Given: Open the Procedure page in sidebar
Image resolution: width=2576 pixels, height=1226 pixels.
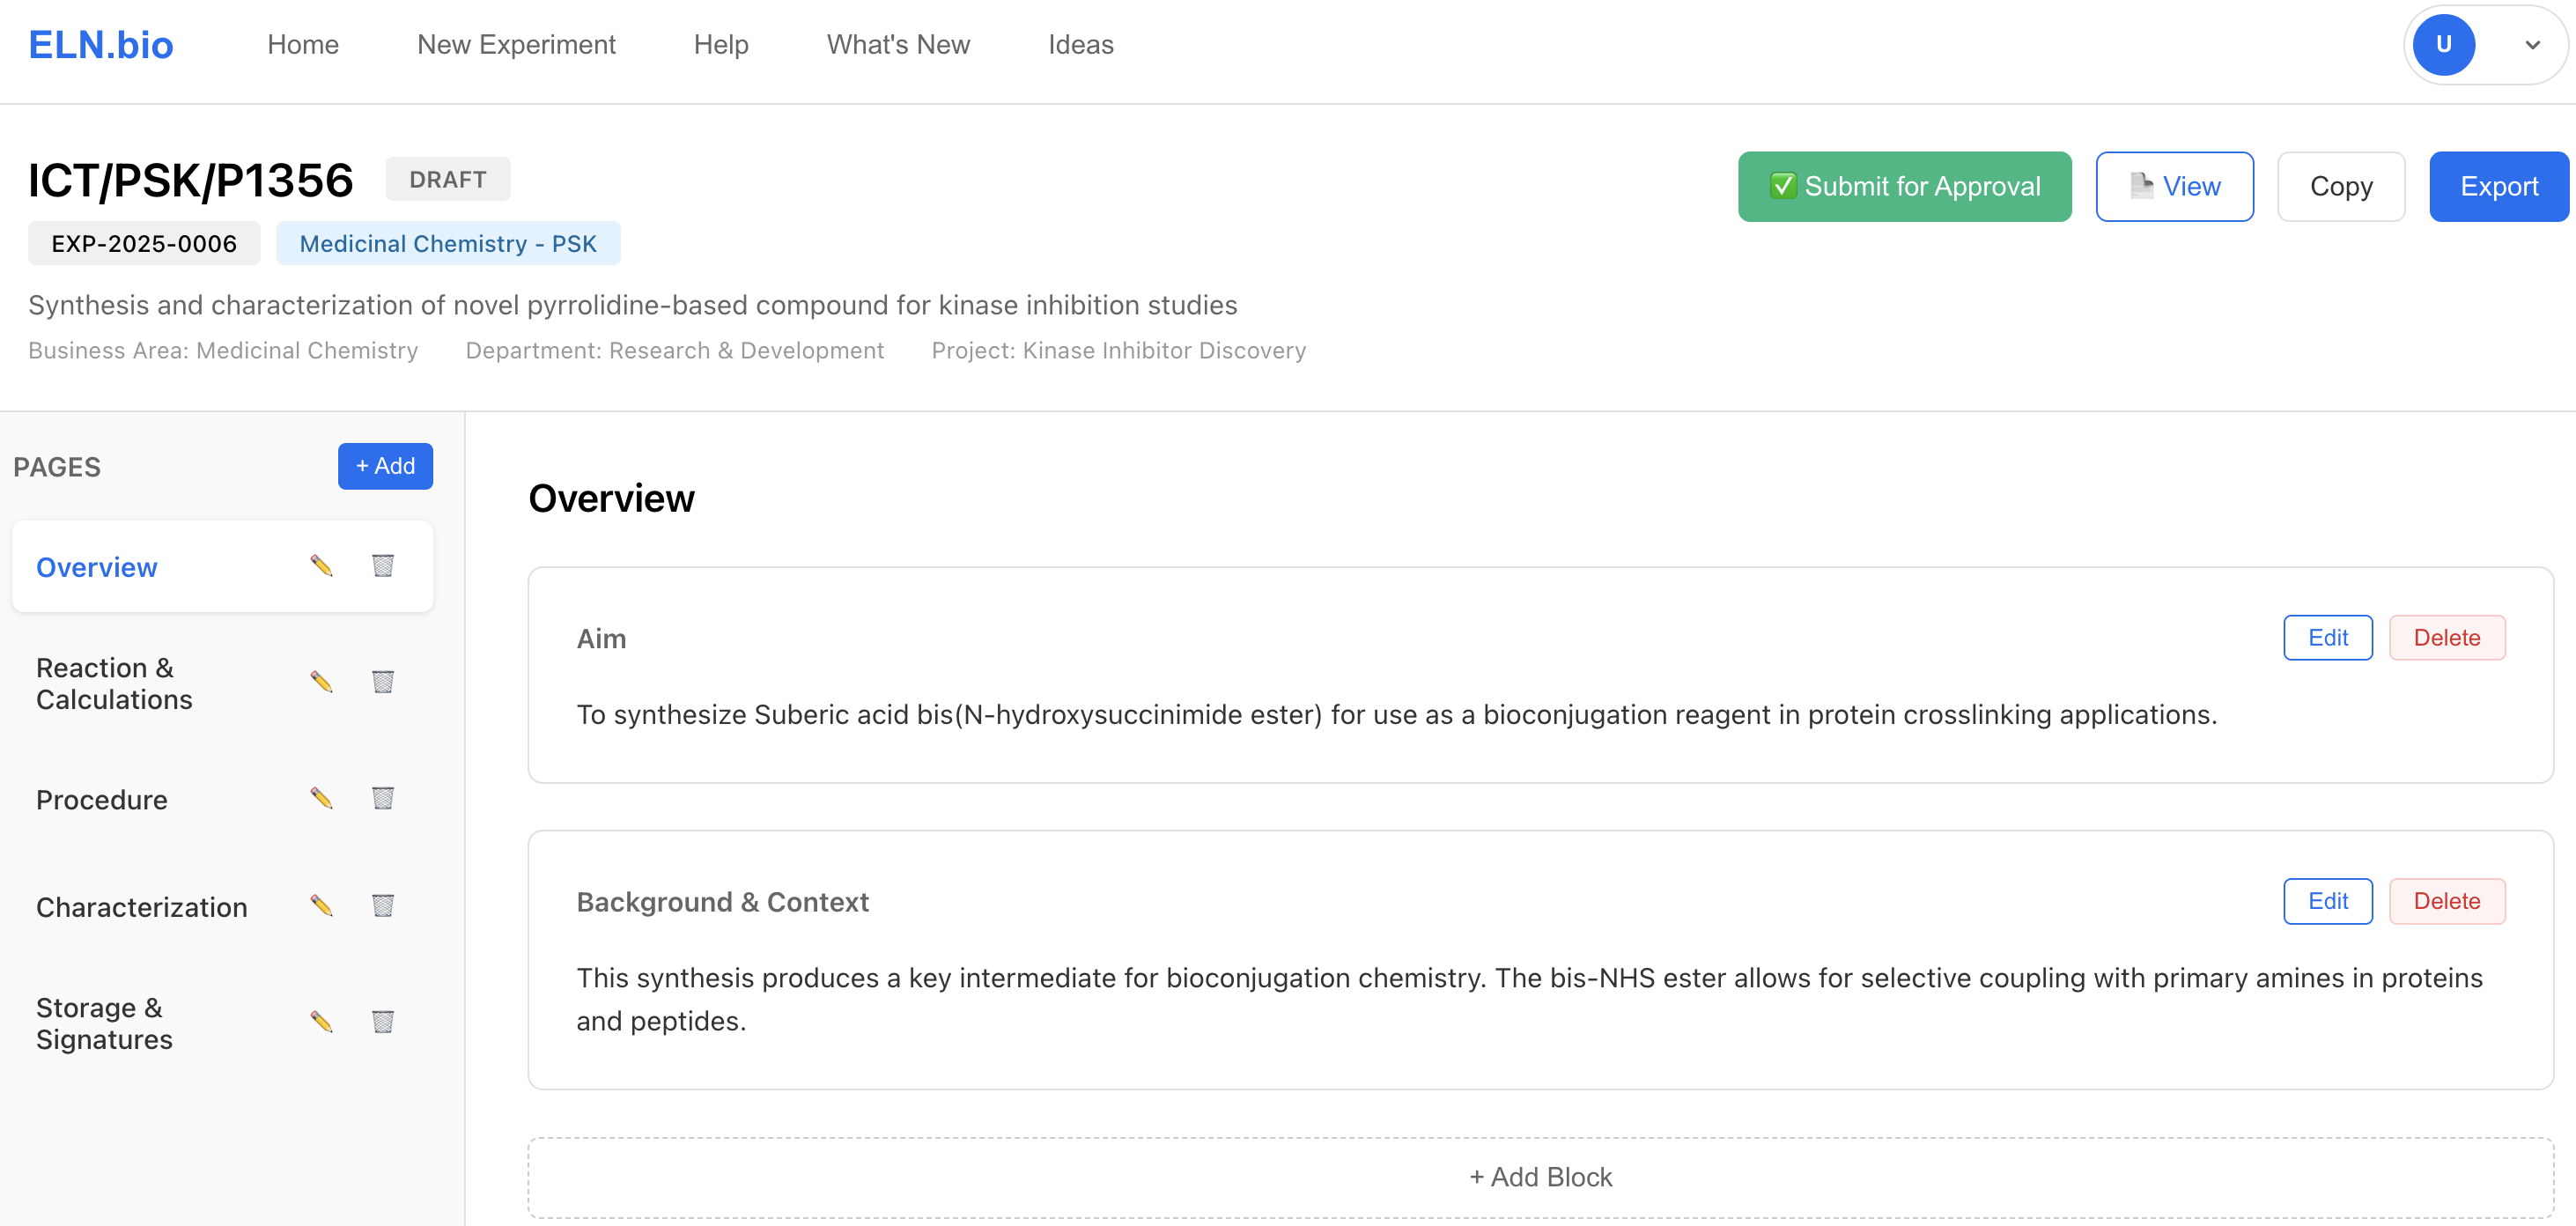Looking at the screenshot, I should click(x=102, y=800).
